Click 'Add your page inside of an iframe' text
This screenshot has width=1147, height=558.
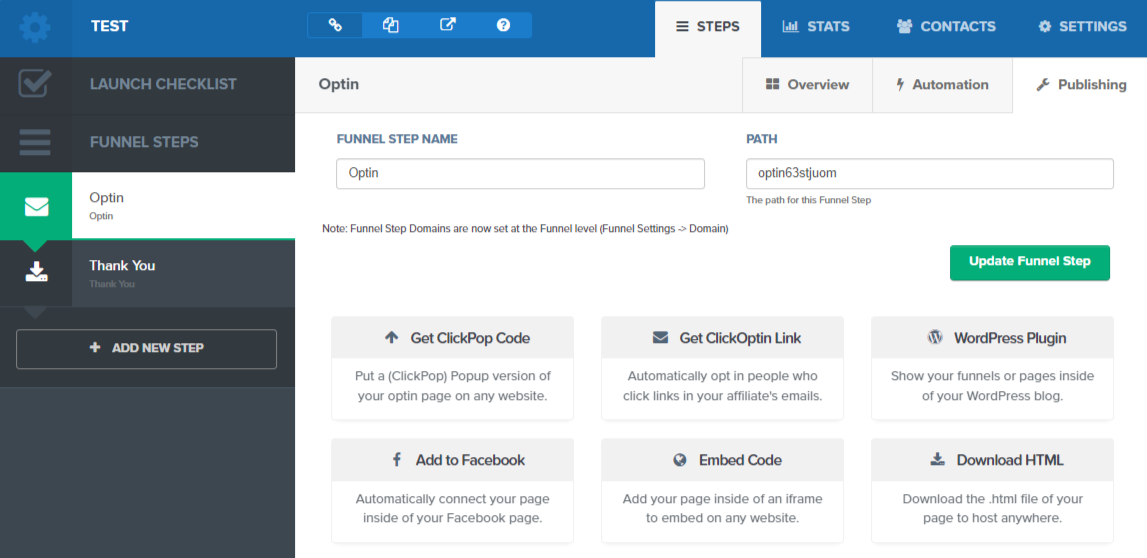(x=723, y=508)
